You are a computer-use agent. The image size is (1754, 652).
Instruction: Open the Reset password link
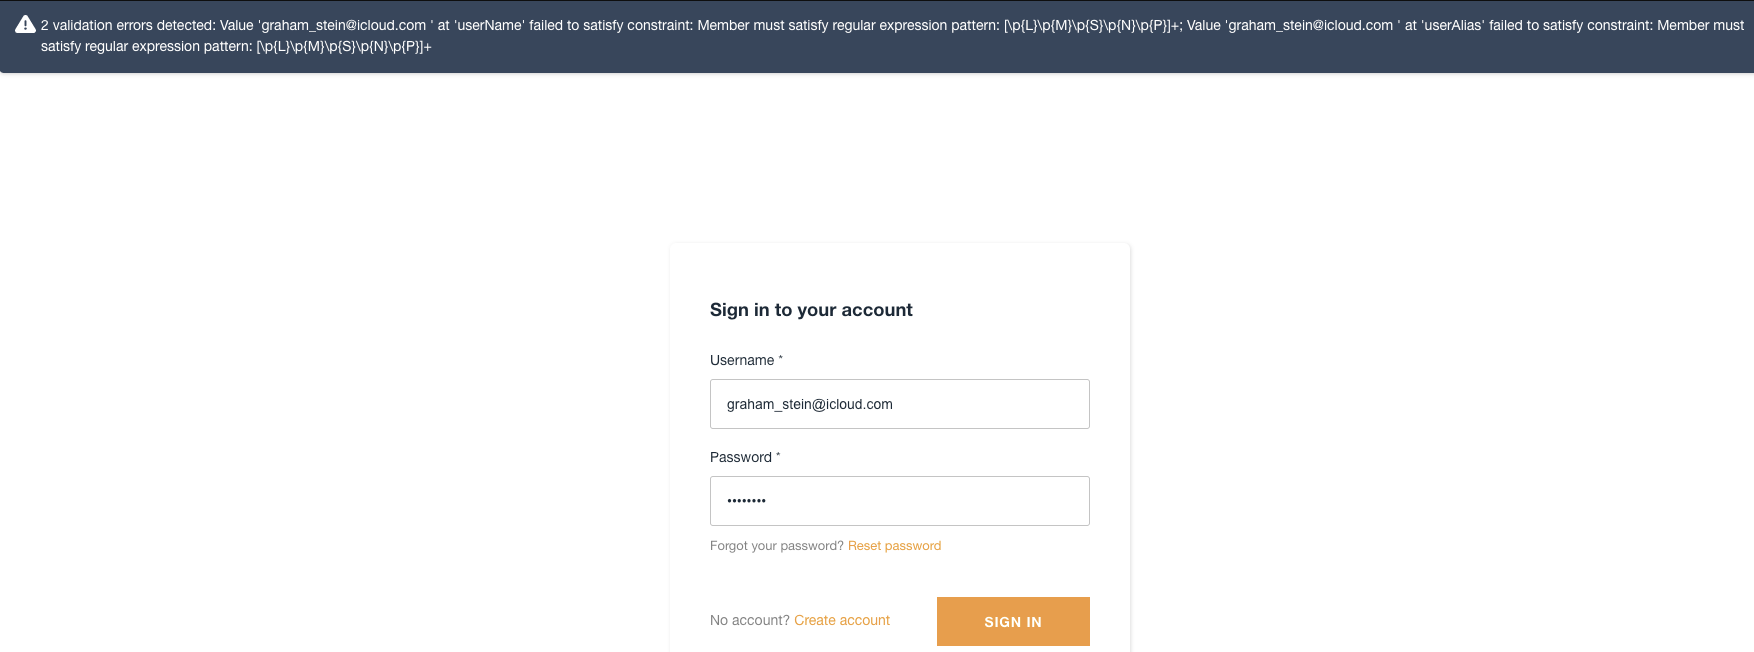894,545
